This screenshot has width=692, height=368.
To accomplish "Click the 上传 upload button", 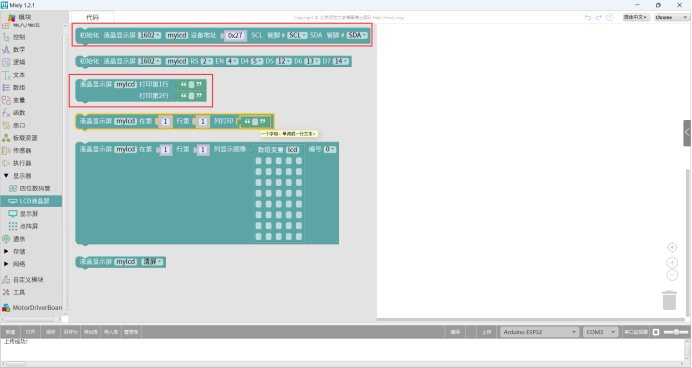I will pos(486,332).
